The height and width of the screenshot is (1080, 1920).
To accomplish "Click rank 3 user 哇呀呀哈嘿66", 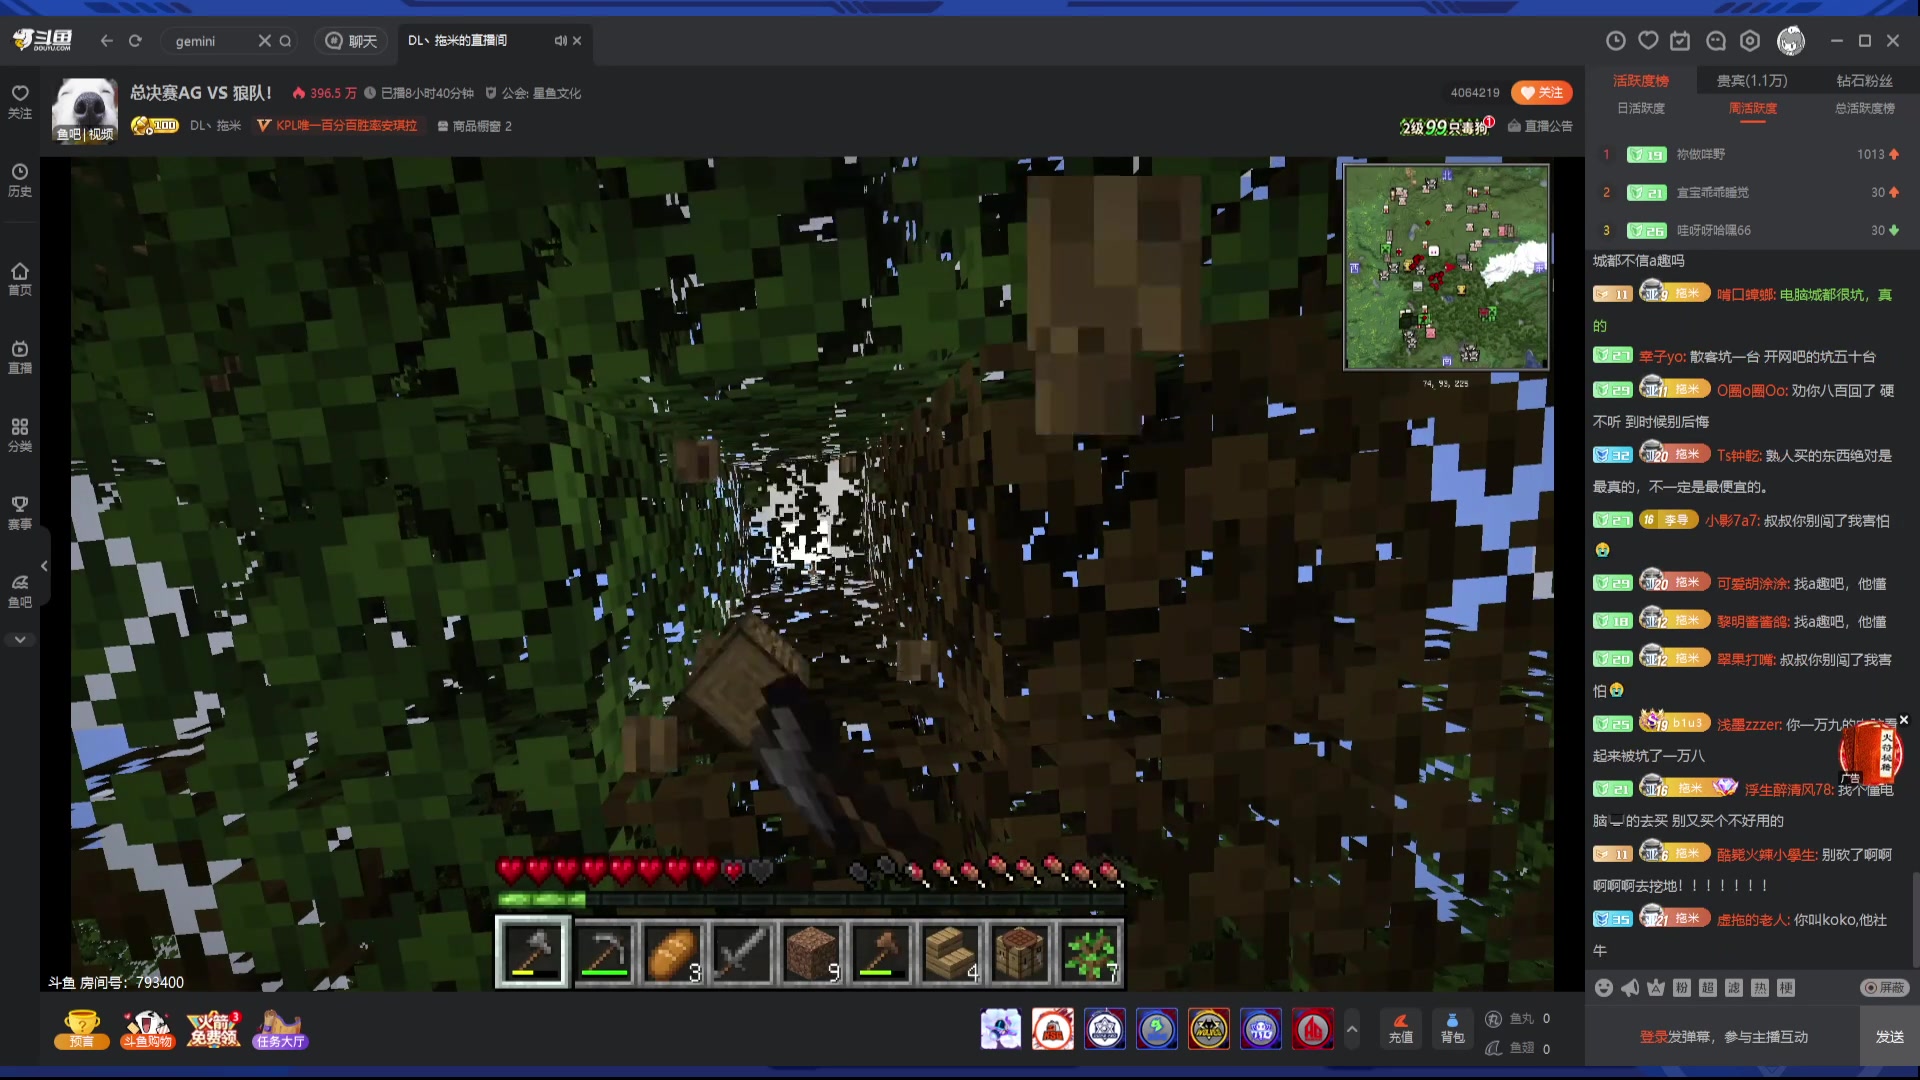I will [1713, 230].
